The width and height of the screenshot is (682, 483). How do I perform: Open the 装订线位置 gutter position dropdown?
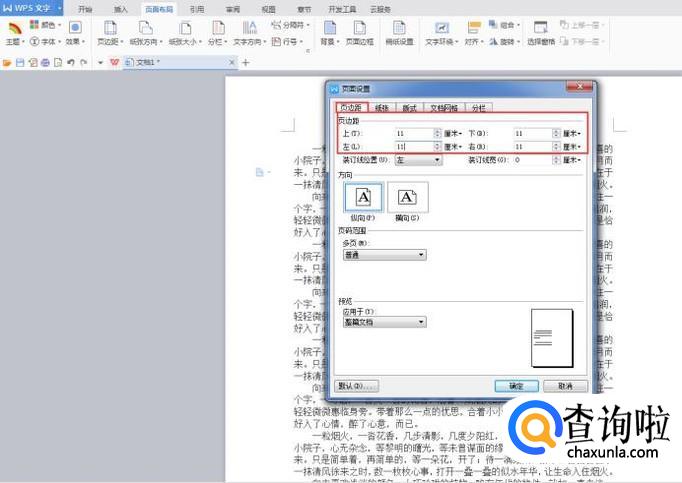coord(418,160)
